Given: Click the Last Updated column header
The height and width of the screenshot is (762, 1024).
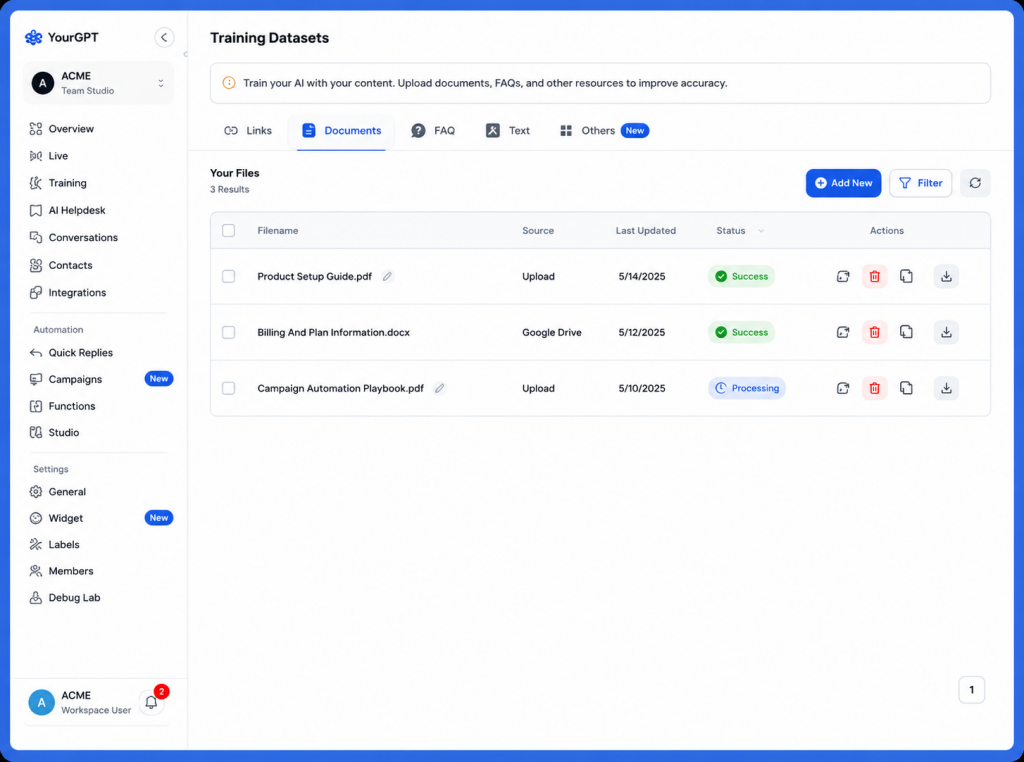Looking at the screenshot, I should point(646,230).
